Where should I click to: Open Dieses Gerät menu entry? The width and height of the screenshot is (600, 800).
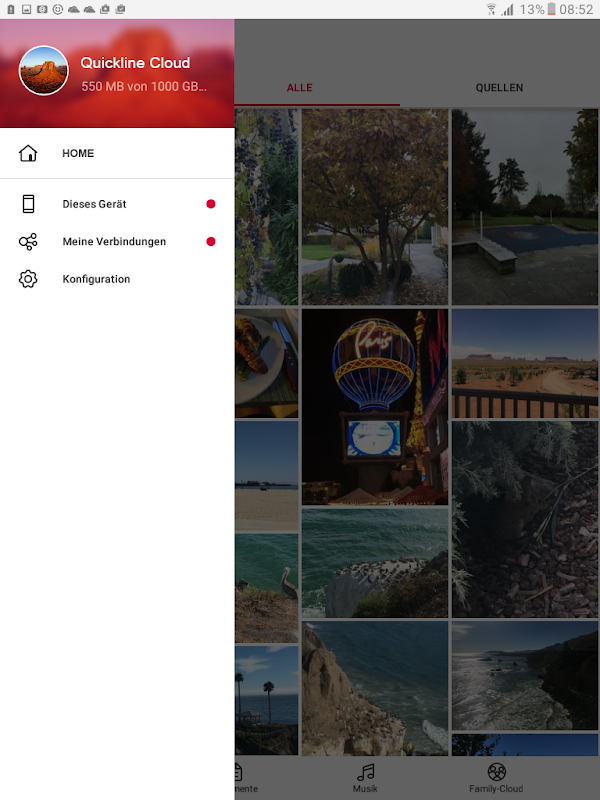click(x=117, y=204)
